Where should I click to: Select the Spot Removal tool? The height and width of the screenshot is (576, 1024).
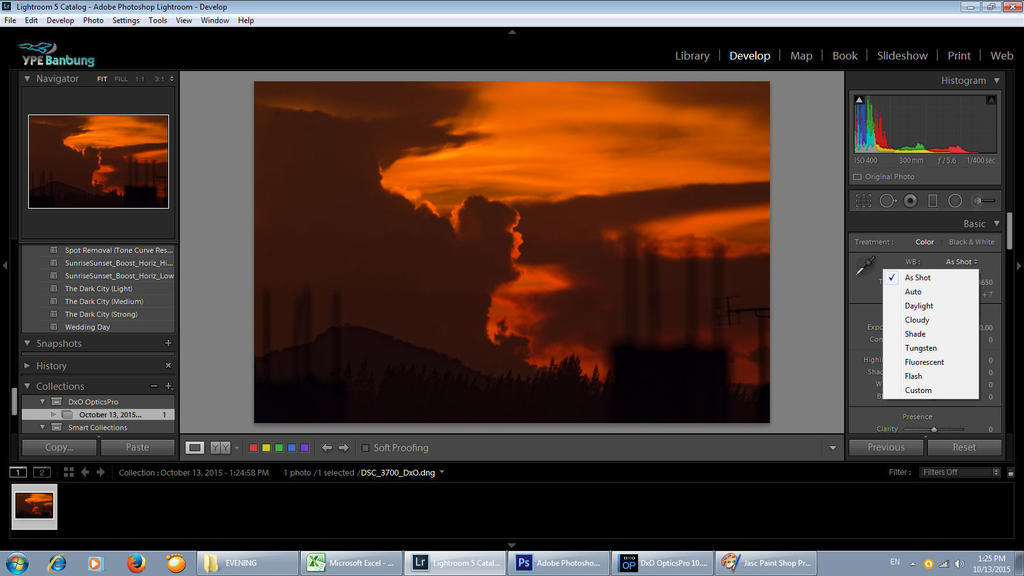[887, 201]
